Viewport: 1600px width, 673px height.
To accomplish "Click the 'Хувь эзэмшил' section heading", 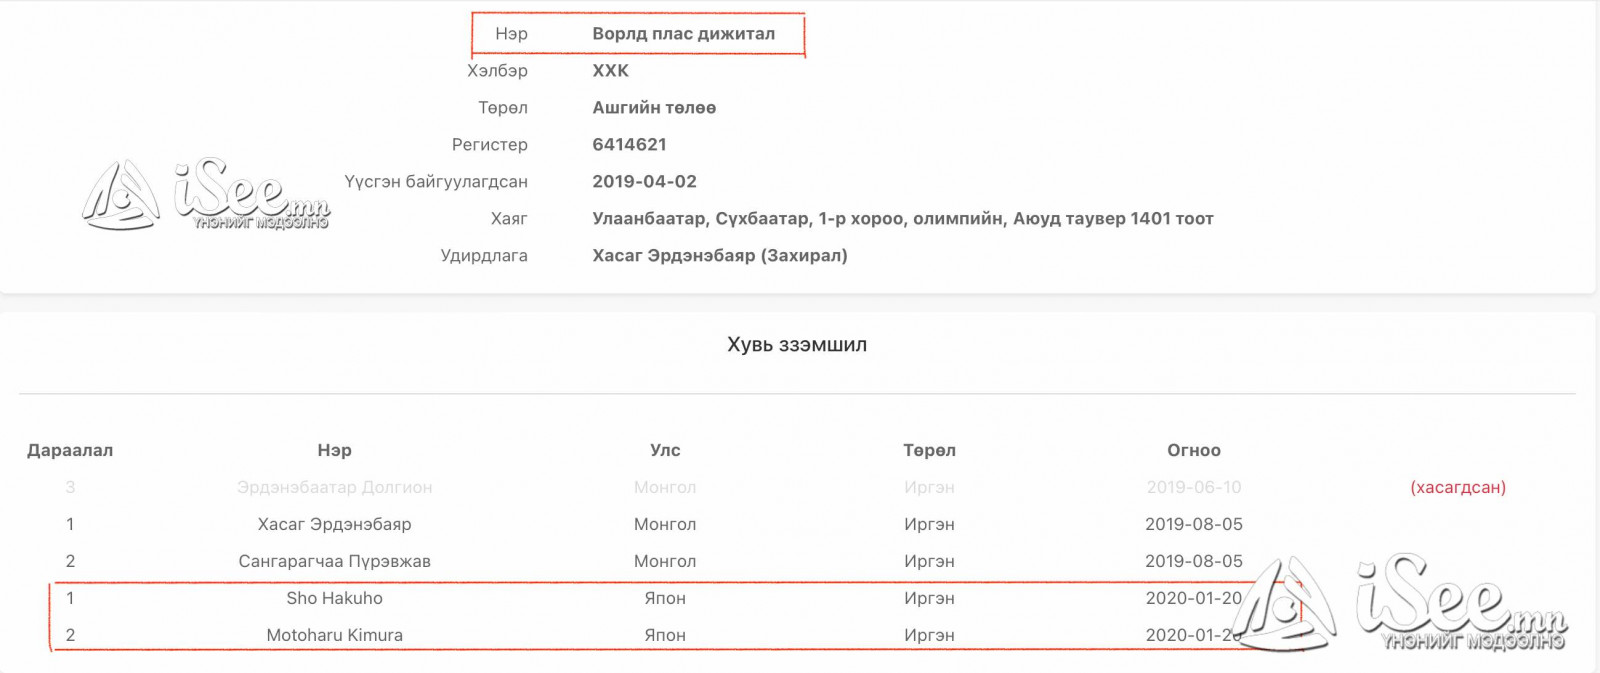I will tap(797, 345).
